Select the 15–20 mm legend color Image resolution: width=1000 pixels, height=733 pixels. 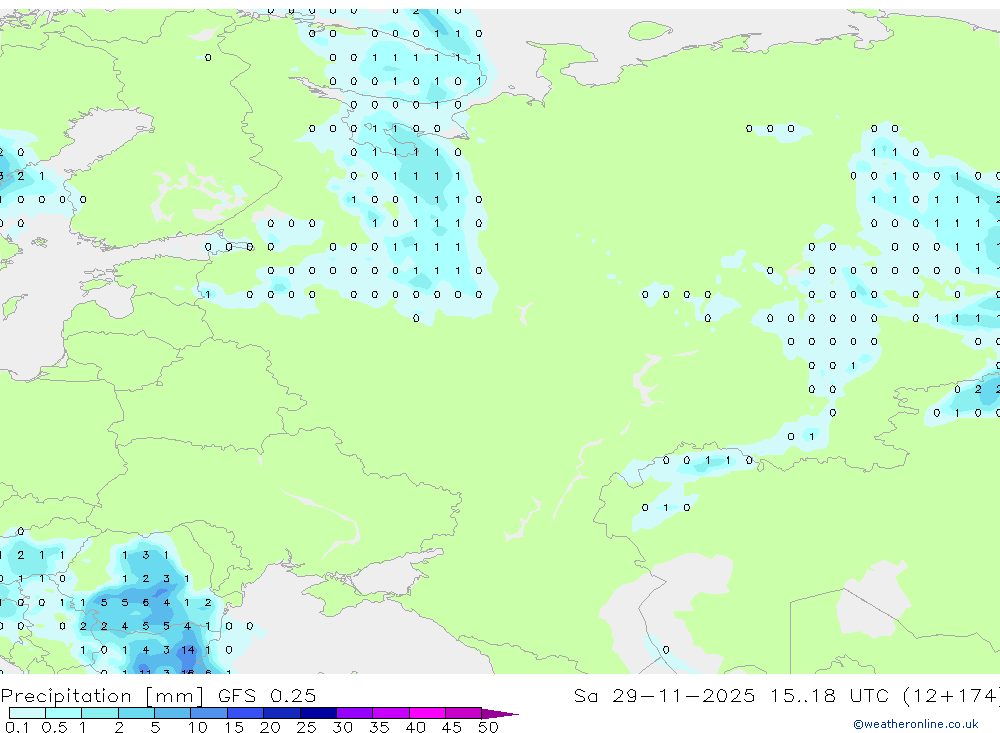246,713
